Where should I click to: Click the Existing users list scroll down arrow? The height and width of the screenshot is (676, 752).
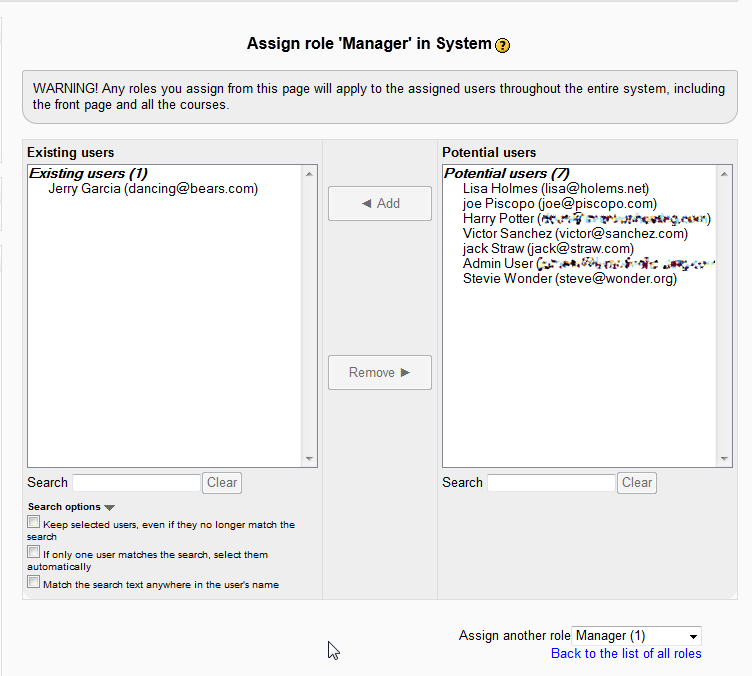[x=309, y=459]
